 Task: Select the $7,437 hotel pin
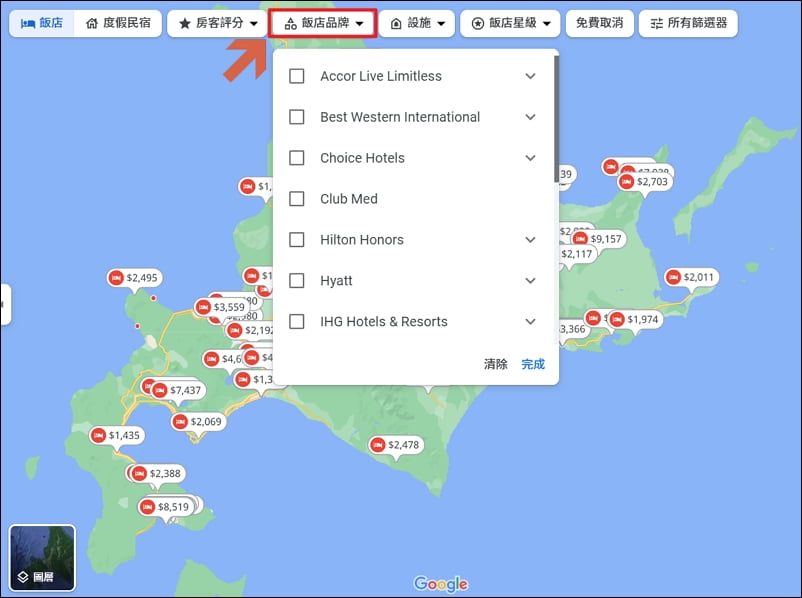pos(179,390)
